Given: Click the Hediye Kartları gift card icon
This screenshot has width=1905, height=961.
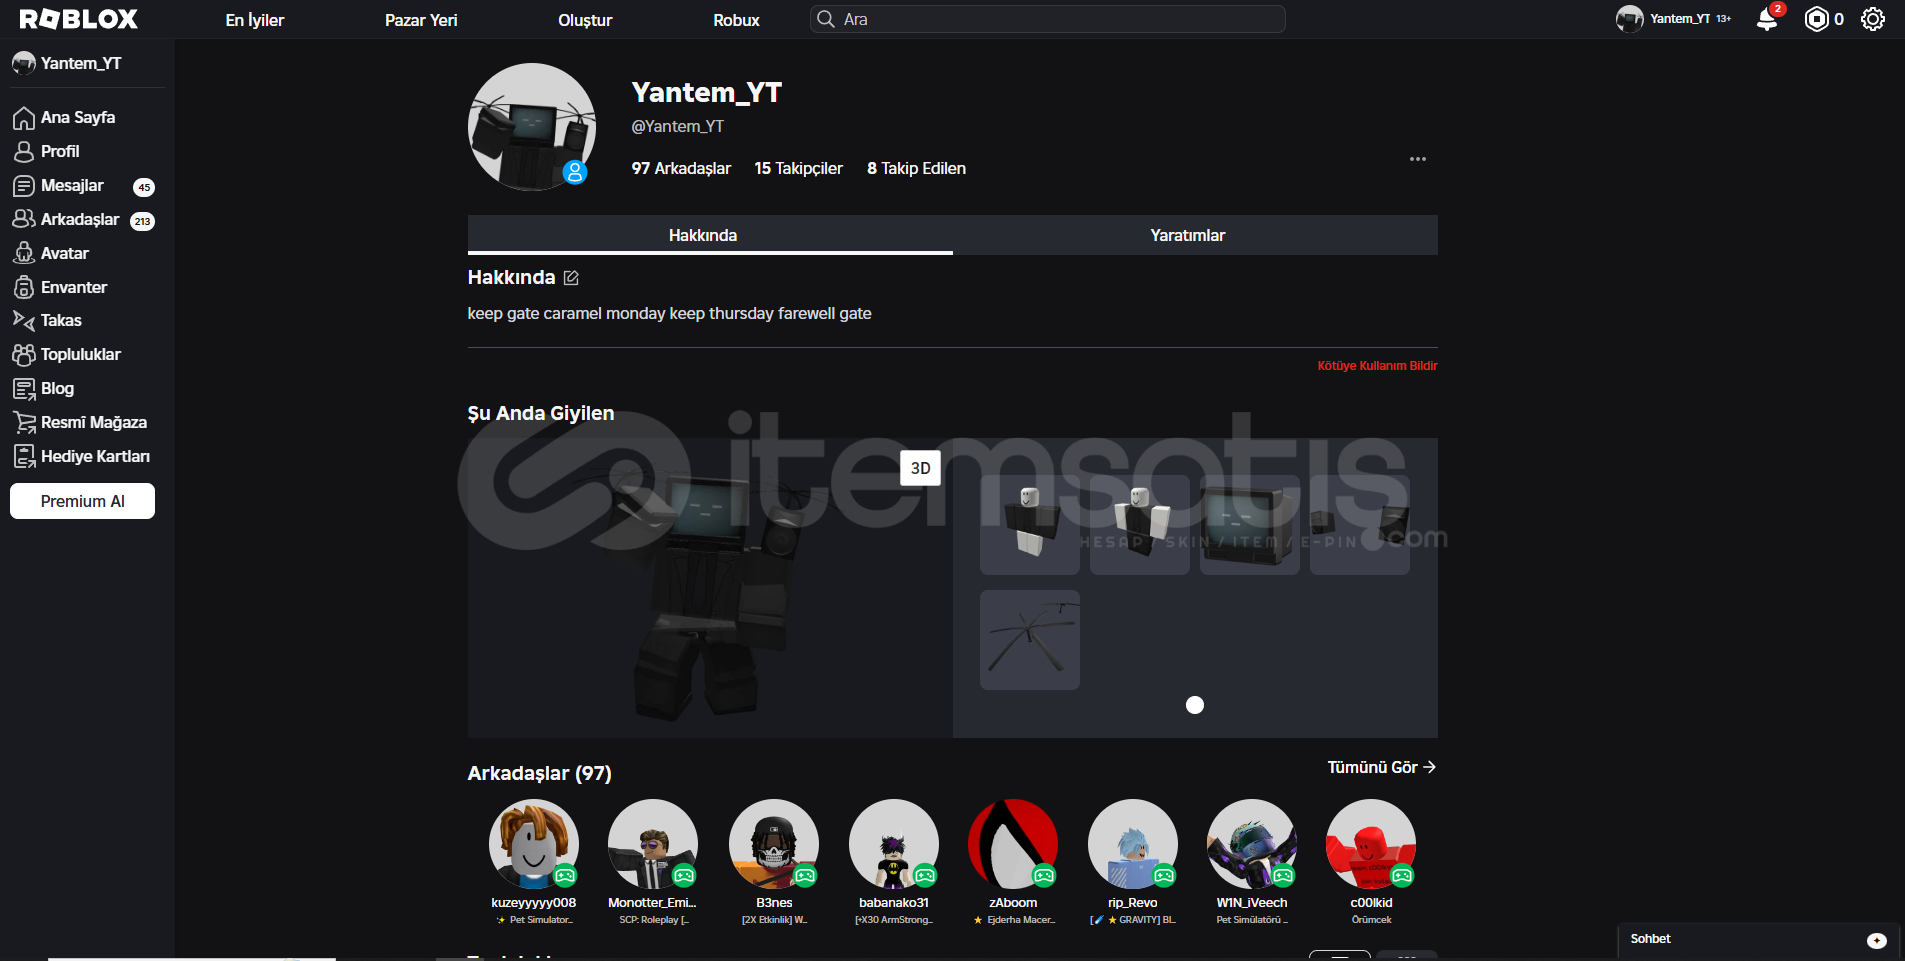Looking at the screenshot, I should (24, 456).
